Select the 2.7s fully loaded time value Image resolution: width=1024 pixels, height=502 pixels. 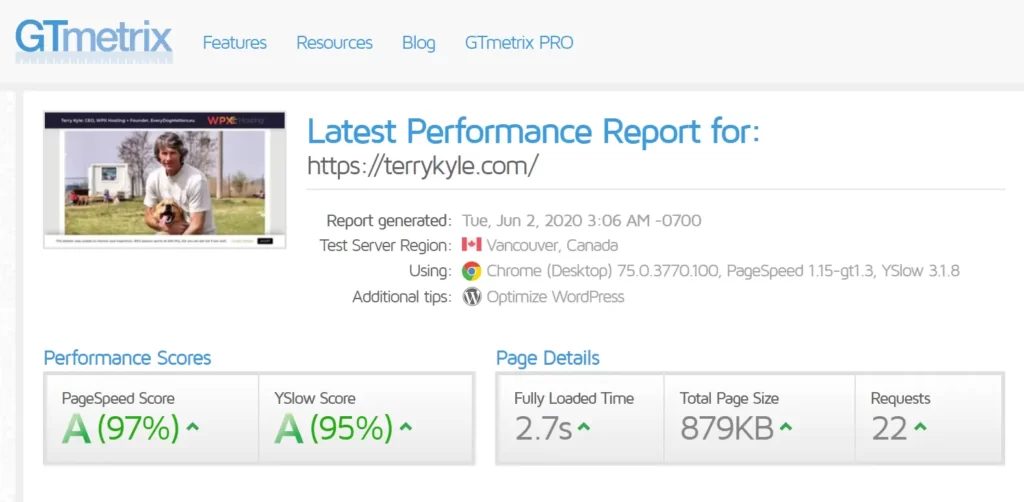[543, 429]
